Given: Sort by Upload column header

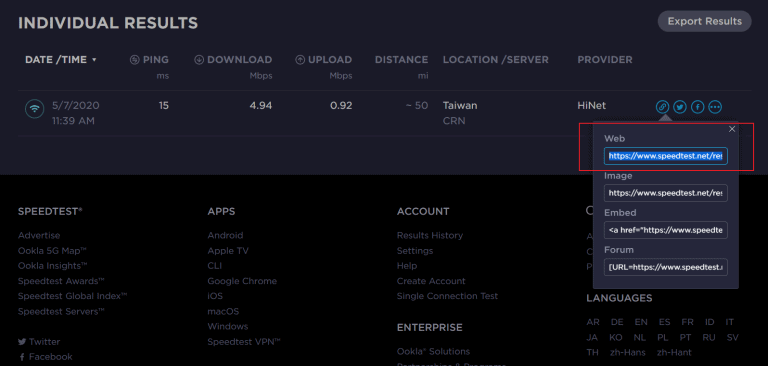Looking at the screenshot, I should point(324,60).
